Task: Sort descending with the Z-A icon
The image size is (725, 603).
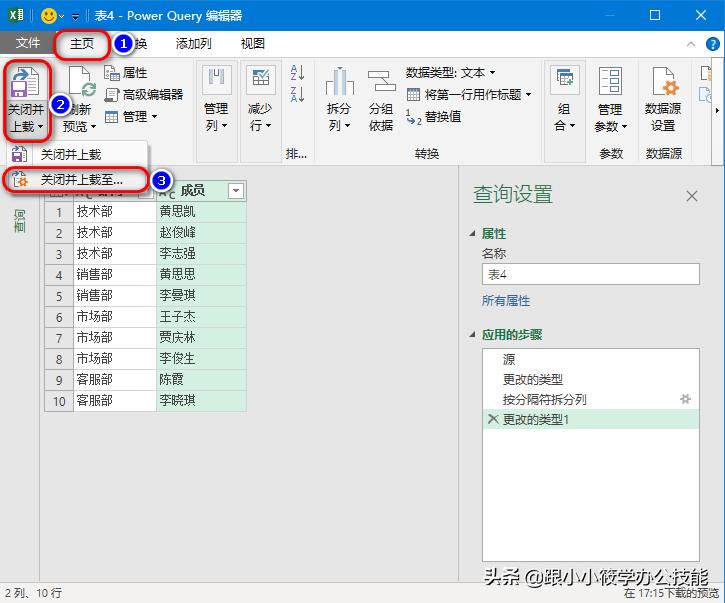Action: [297, 94]
